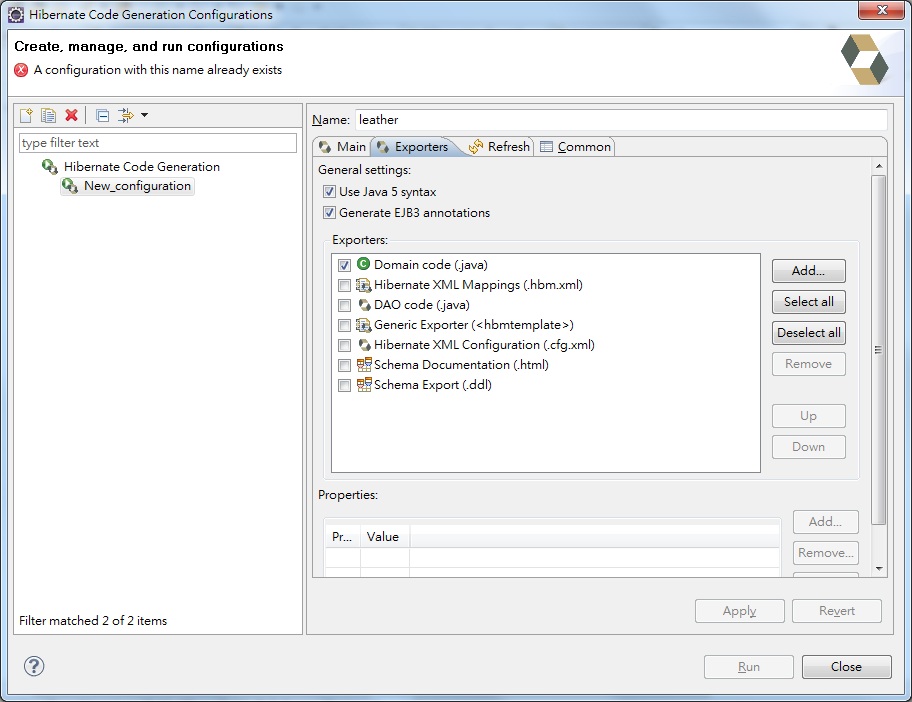The width and height of the screenshot is (912, 702).
Task: Click Hibernate Code Generation tree icon
Action: tap(49, 167)
